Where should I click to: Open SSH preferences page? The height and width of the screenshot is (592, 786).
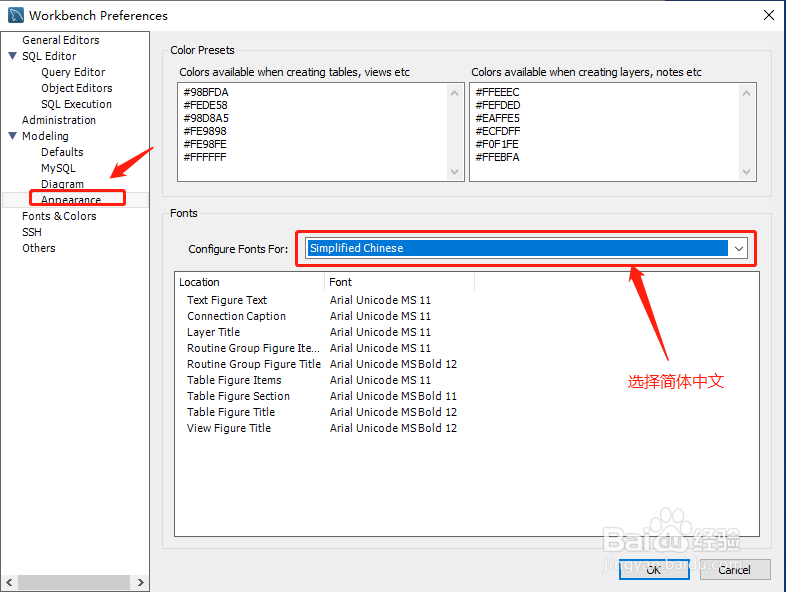(x=32, y=232)
